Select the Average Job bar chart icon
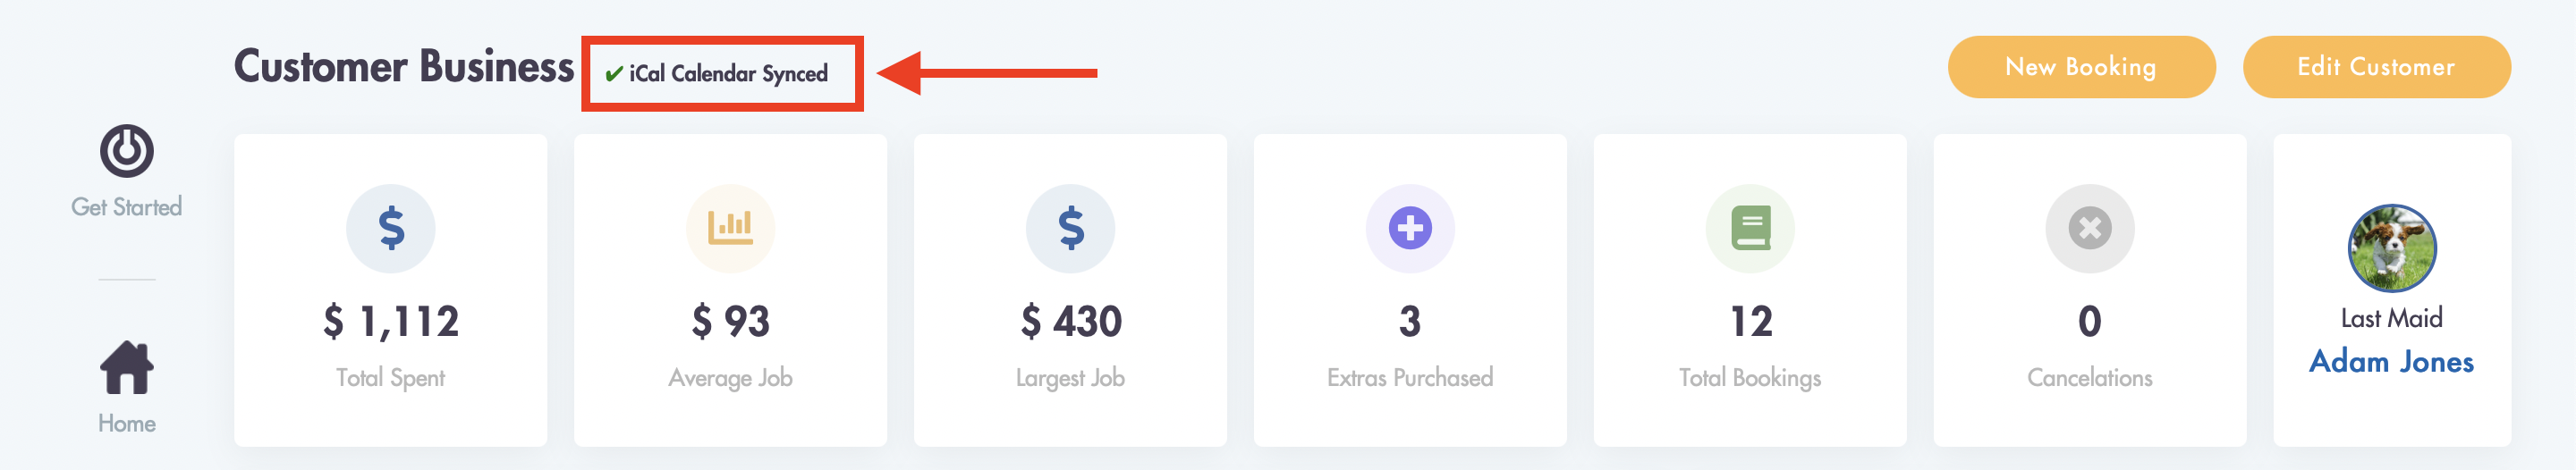The image size is (2576, 470). point(730,228)
